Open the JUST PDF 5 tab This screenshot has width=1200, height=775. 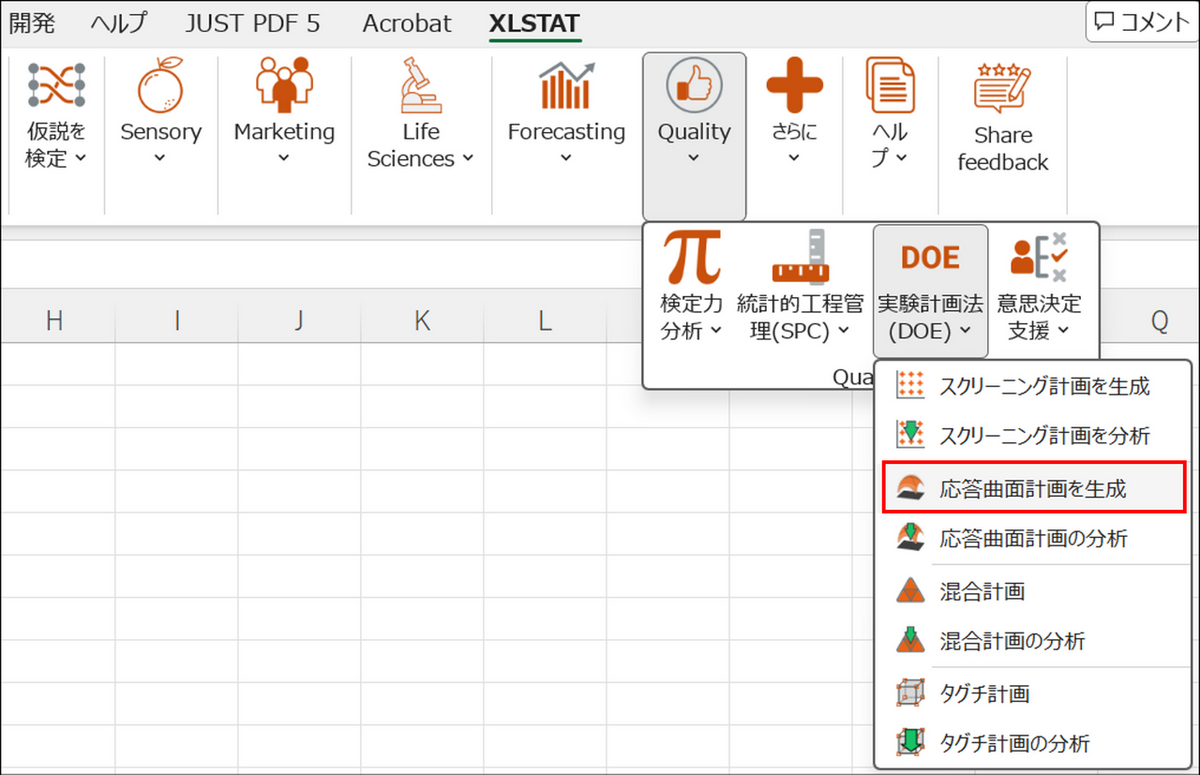(x=252, y=23)
